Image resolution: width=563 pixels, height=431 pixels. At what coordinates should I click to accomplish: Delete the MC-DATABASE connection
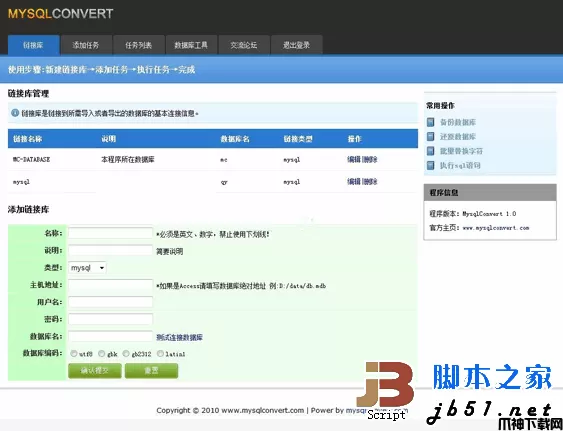coord(370,159)
